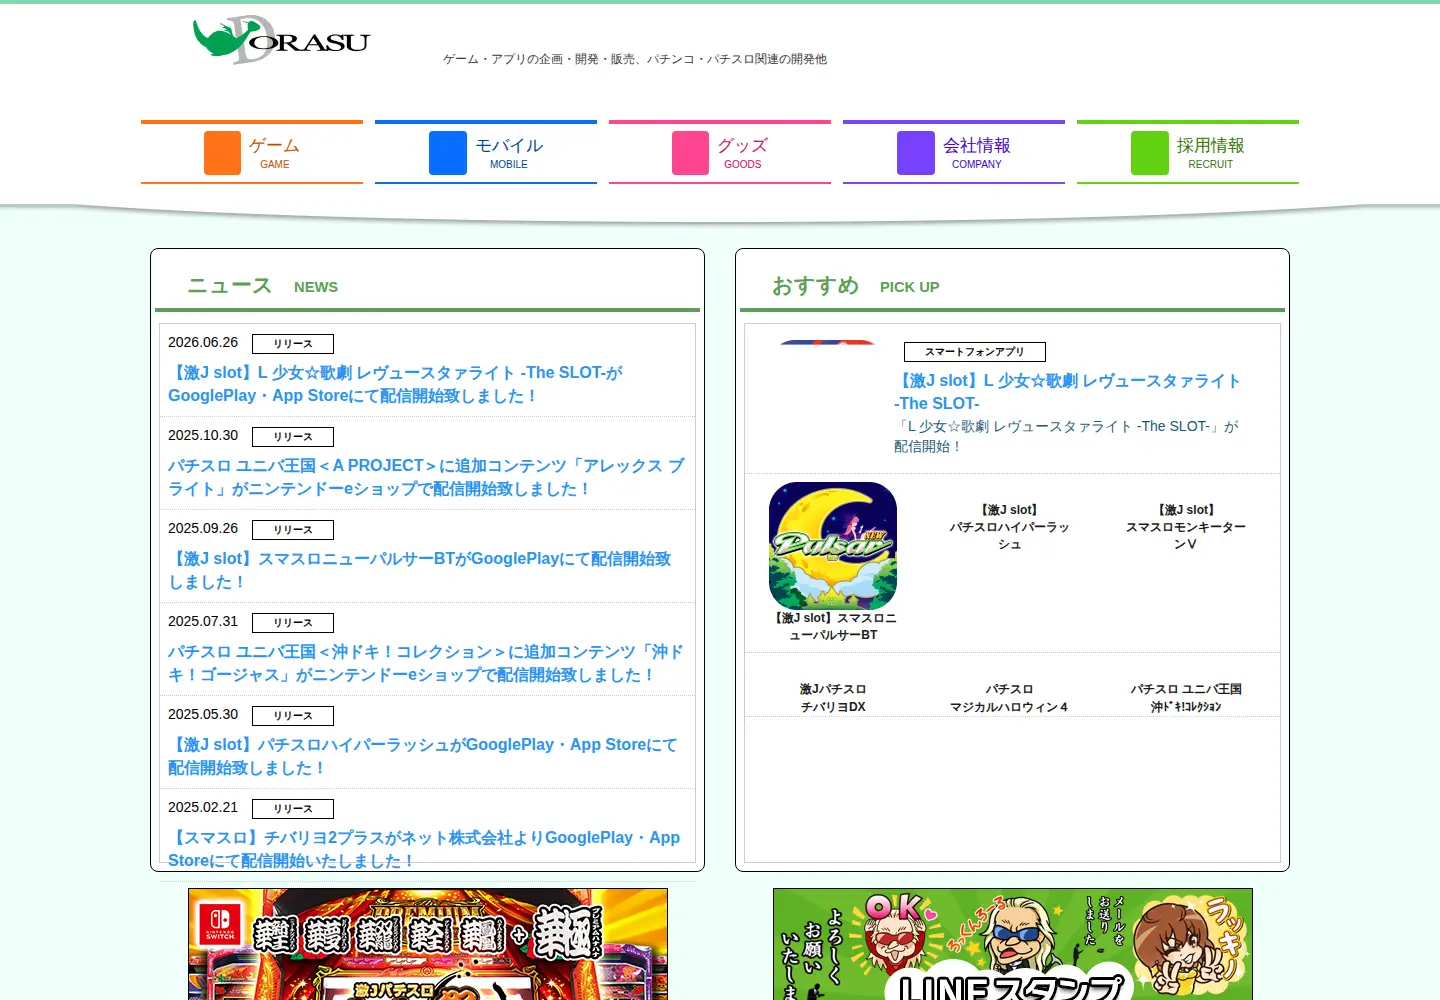Click the リリース tag on 2025.02.21 news

point(293,809)
